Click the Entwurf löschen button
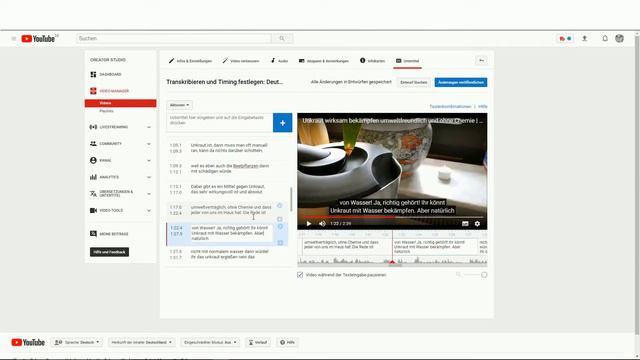Screen dimensions: 640x360 pyautogui.click(x=413, y=82)
